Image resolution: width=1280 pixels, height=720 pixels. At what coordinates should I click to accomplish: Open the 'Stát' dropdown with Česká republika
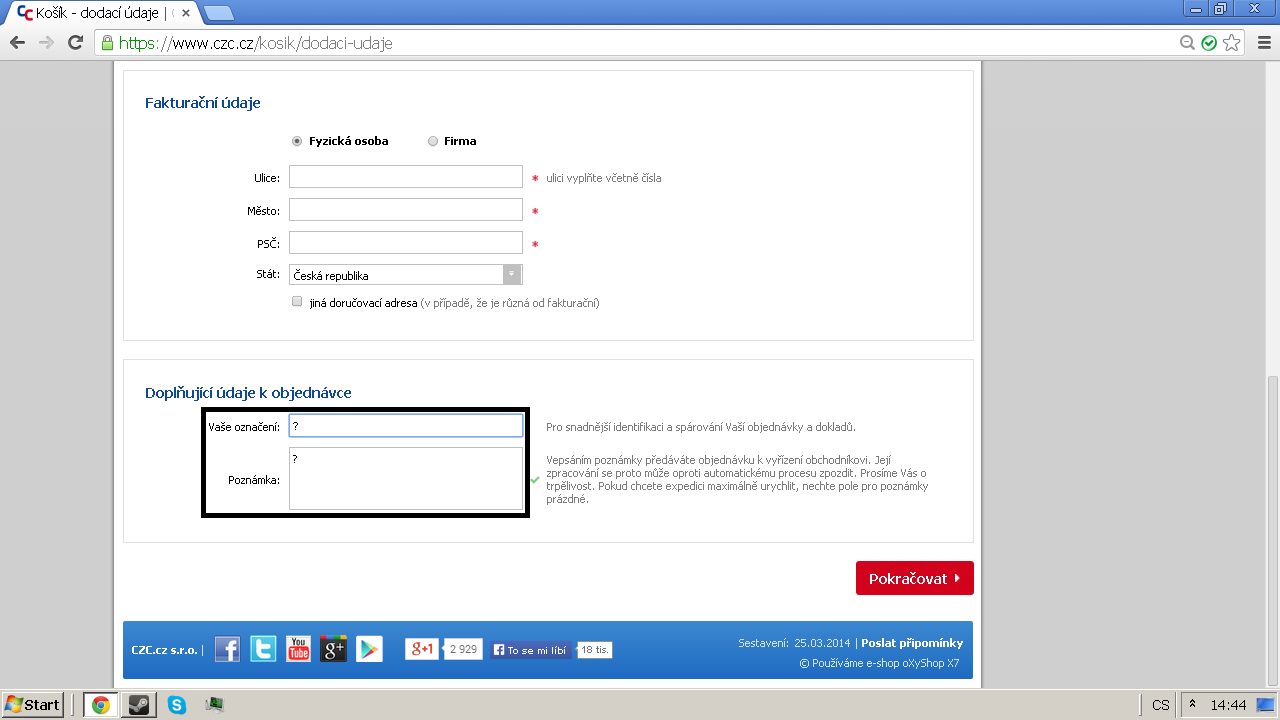tap(406, 275)
